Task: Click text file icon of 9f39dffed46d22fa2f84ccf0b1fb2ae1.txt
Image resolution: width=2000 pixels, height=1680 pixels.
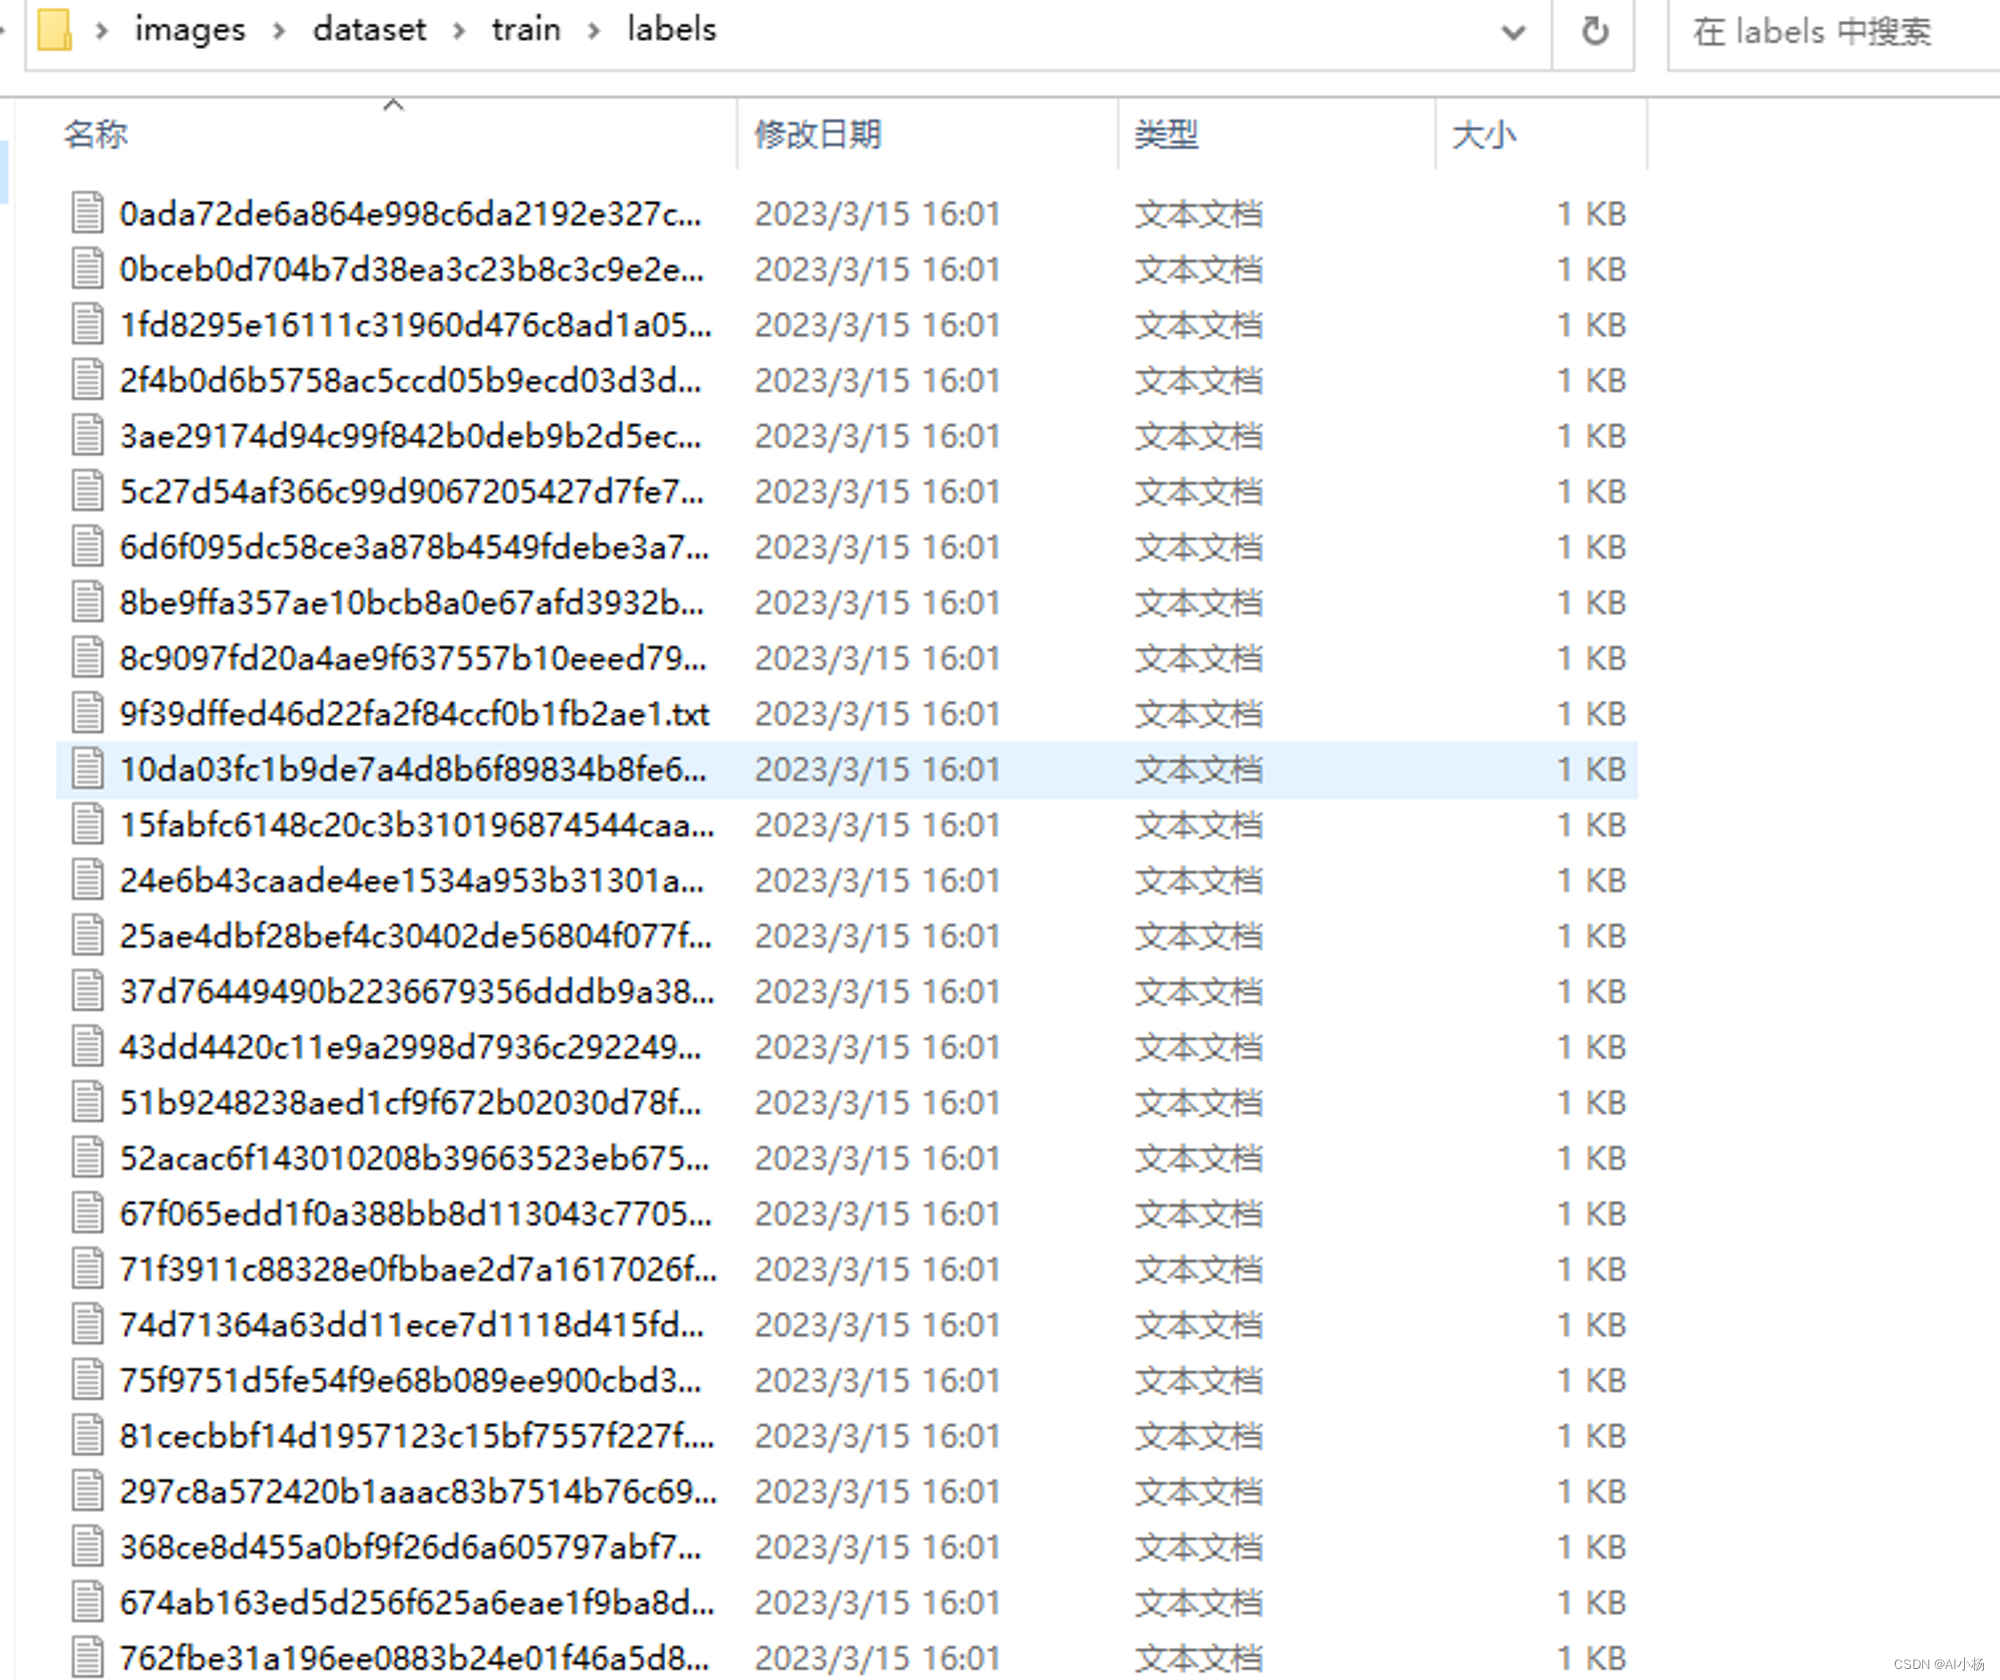Action: 88,713
